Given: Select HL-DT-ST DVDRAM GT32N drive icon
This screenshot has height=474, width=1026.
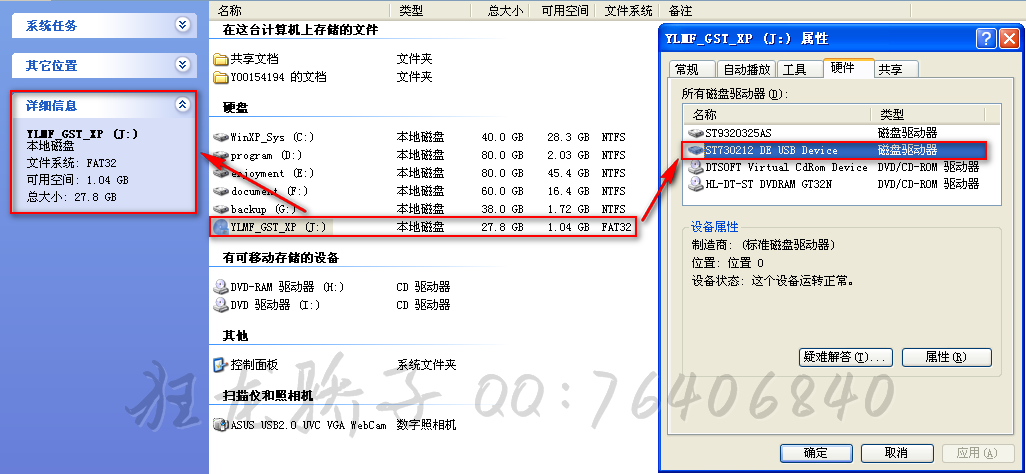Looking at the screenshot, I should coord(696,185).
